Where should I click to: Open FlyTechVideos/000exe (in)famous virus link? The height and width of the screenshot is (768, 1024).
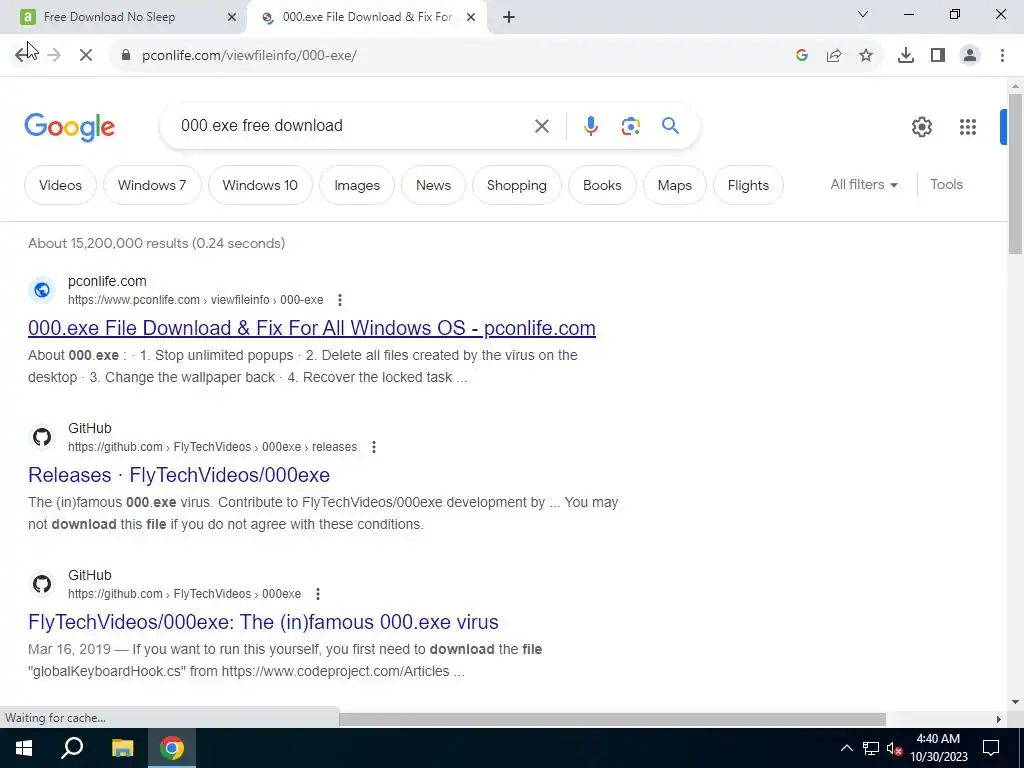coord(263,622)
